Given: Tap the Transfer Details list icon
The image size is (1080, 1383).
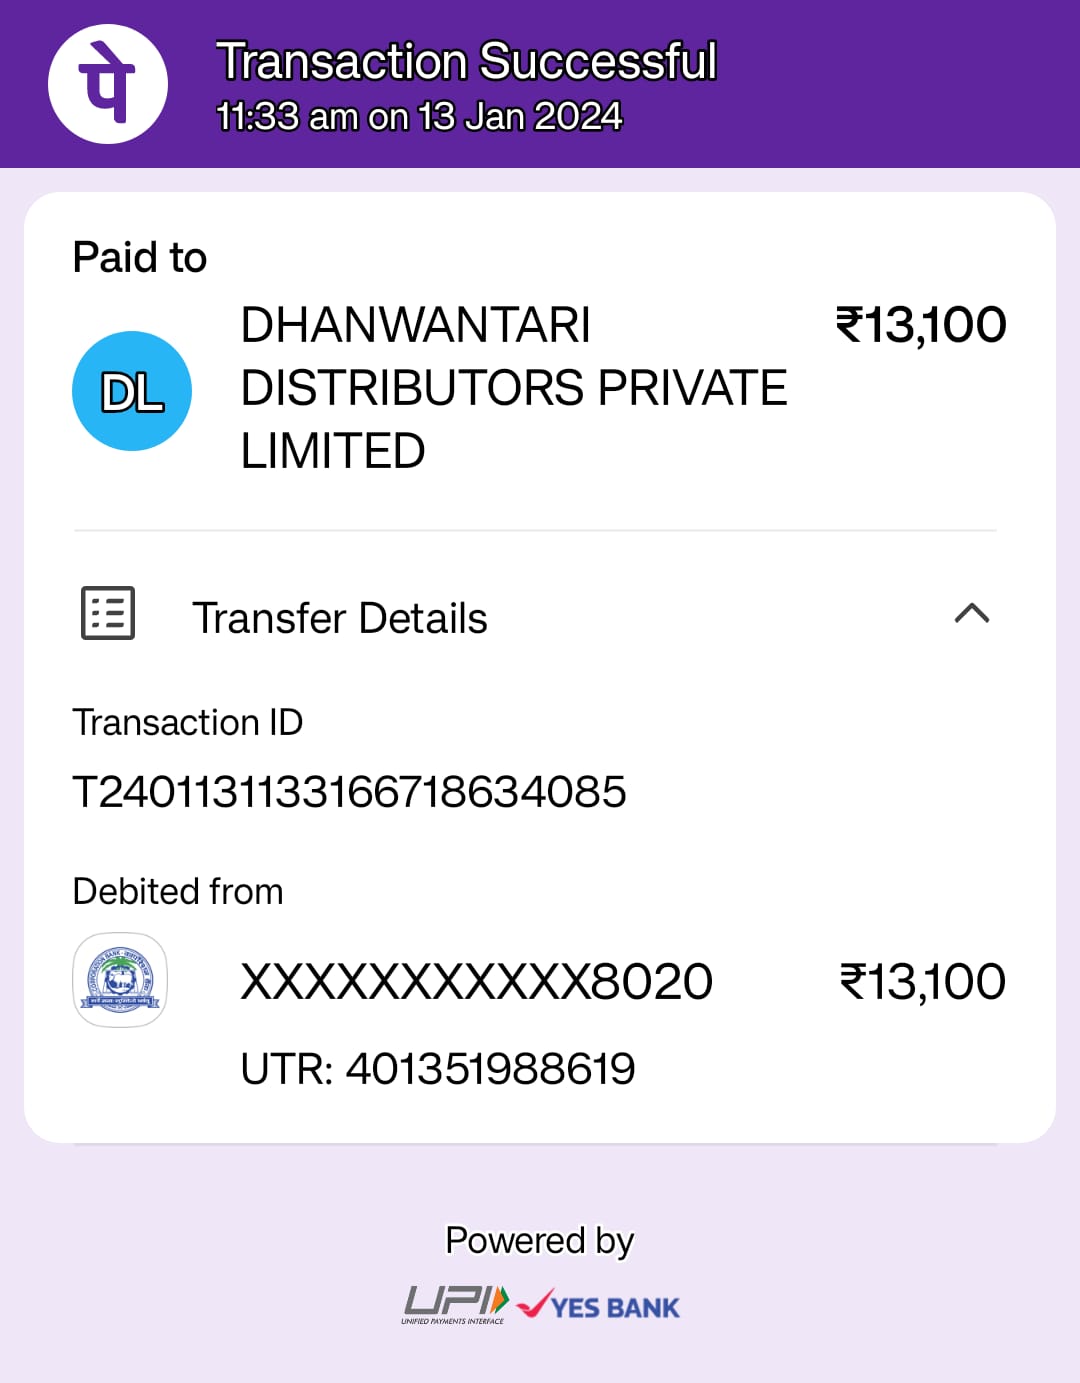Looking at the screenshot, I should tap(108, 613).
